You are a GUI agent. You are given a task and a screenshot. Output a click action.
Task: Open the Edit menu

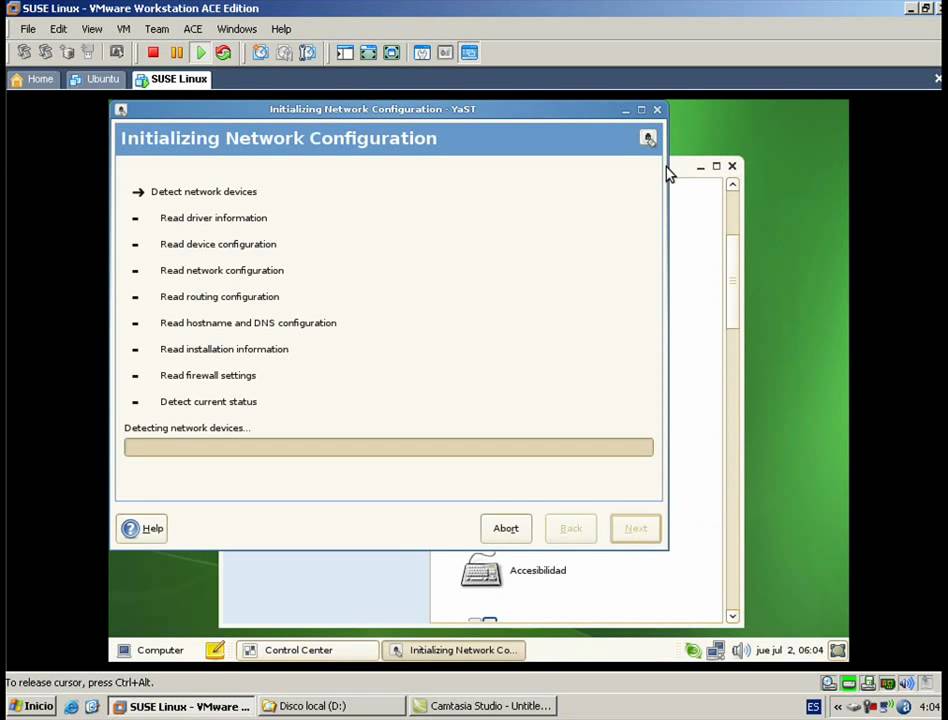[58, 29]
